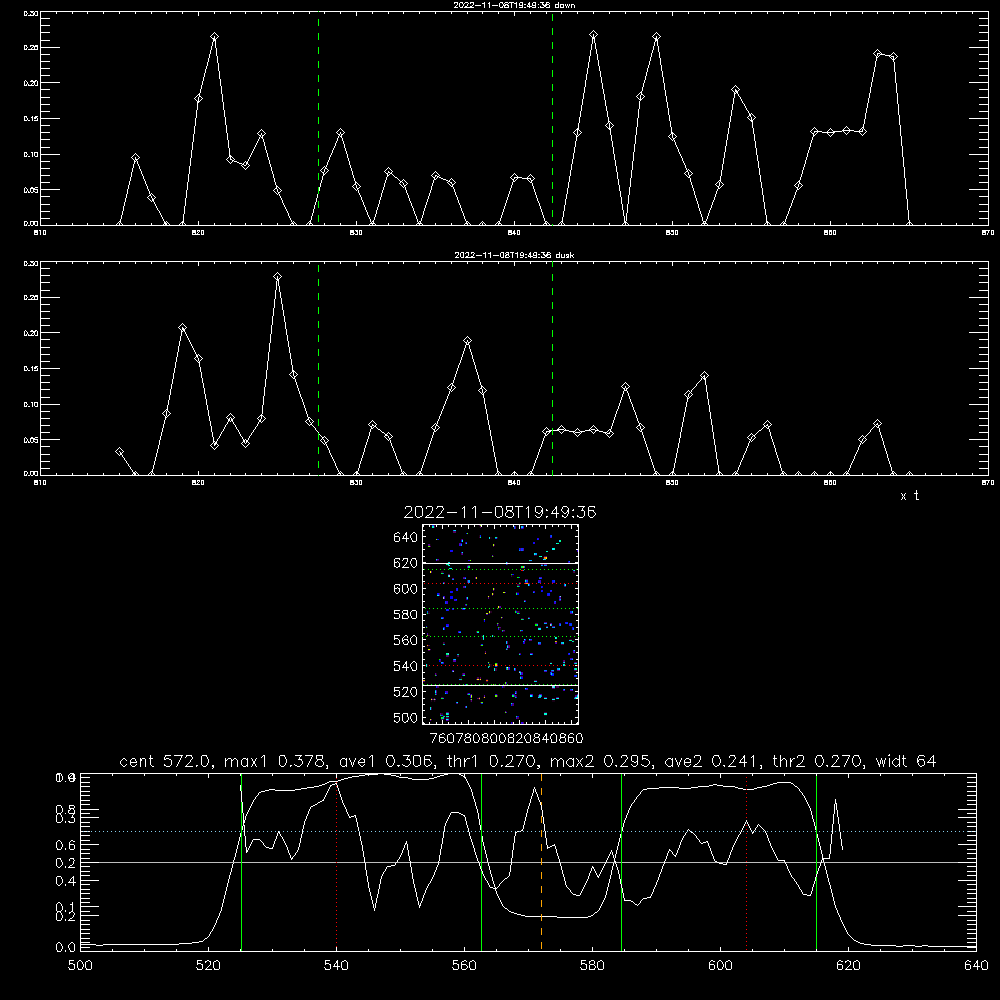Viewport: 1000px width, 1000px height.
Task: Click the 640 label on the center image y-axis
Action: [x=406, y=538]
